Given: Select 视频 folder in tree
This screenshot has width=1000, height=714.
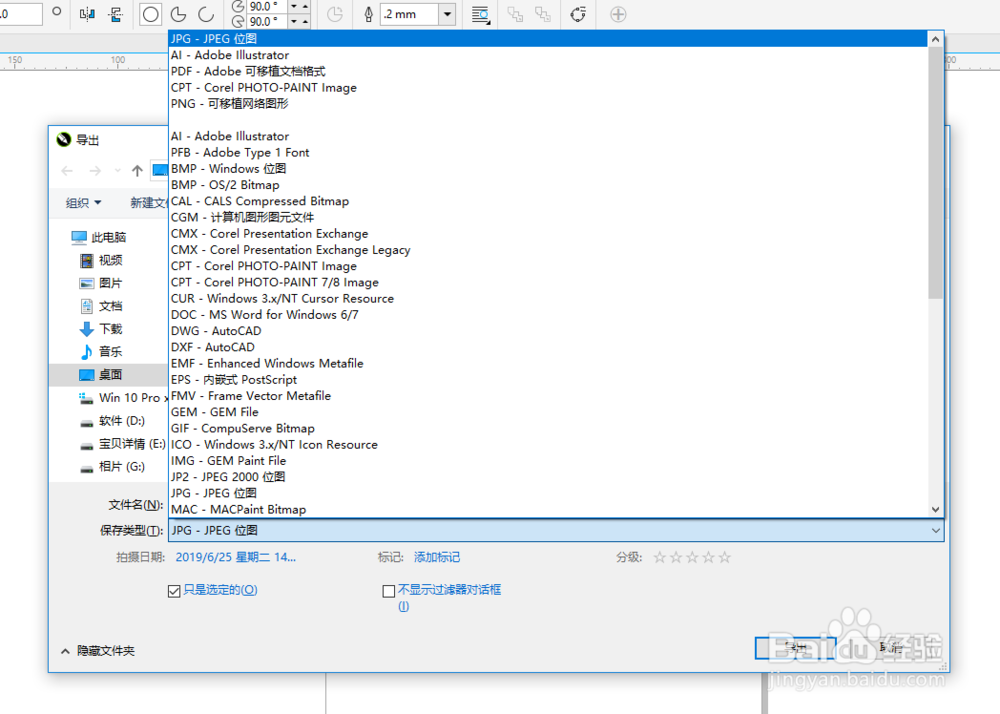Looking at the screenshot, I should [x=101, y=260].
